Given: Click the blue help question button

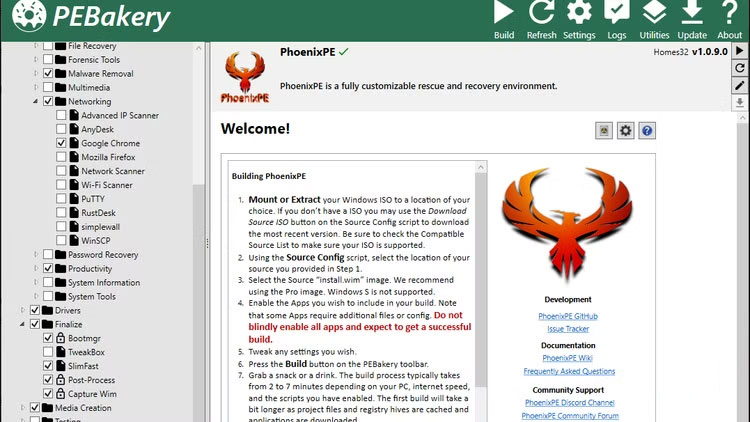Looking at the screenshot, I should 647,131.
